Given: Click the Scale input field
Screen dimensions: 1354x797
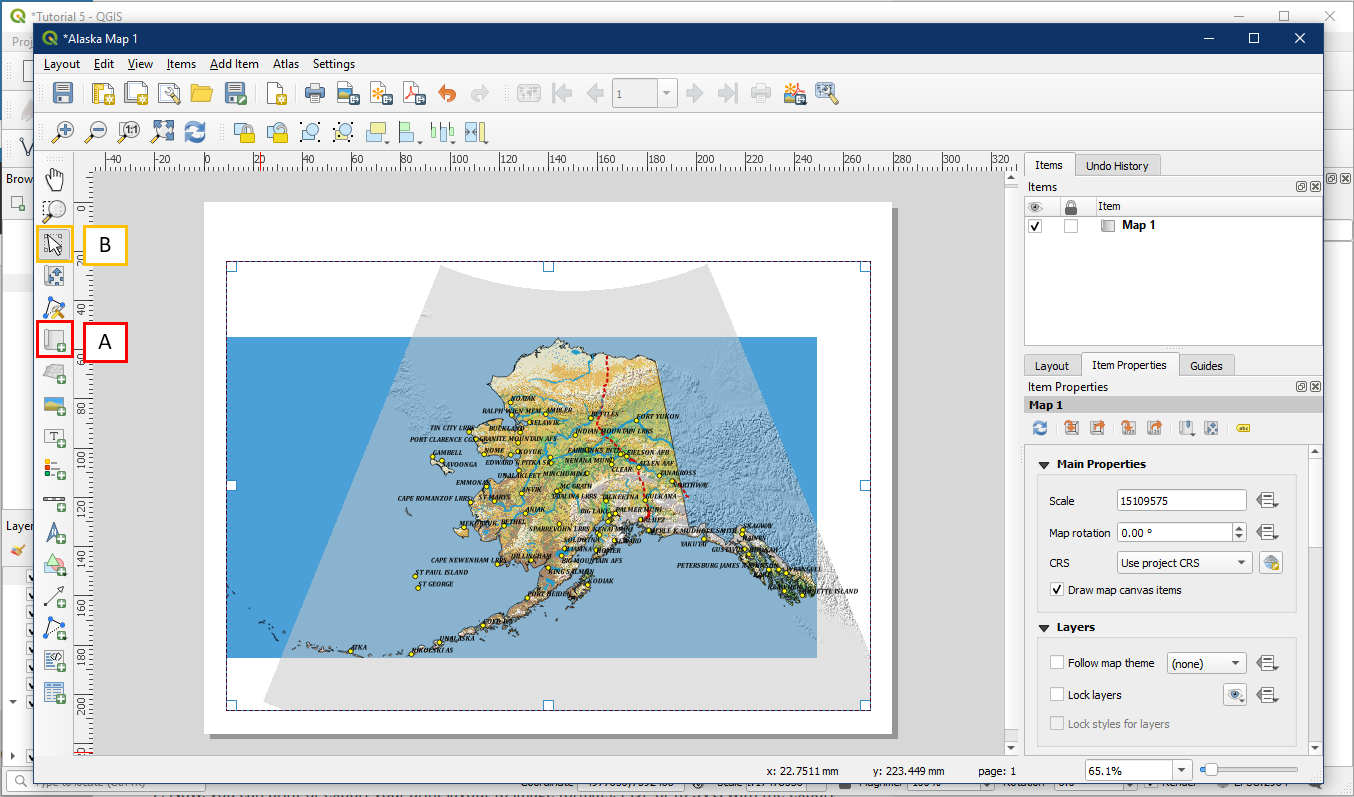Looking at the screenshot, I should [1181, 500].
